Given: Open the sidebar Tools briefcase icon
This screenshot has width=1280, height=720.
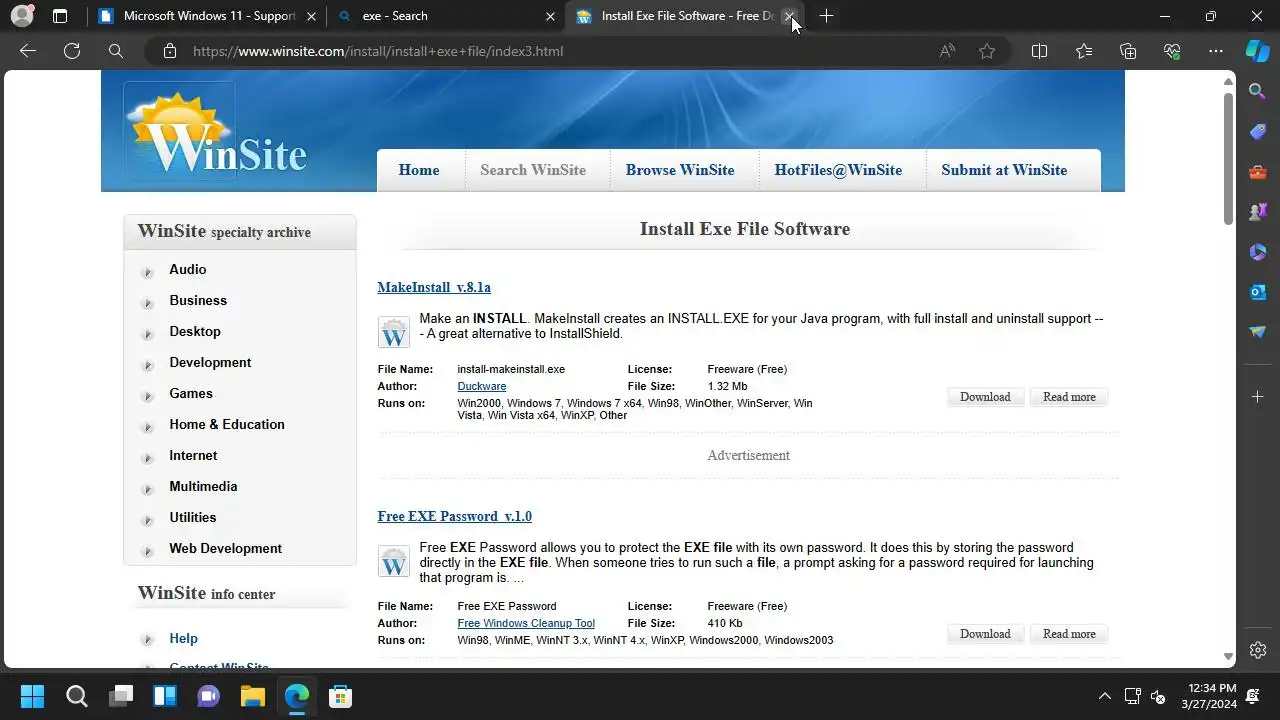Looking at the screenshot, I should click(1258, 172).
